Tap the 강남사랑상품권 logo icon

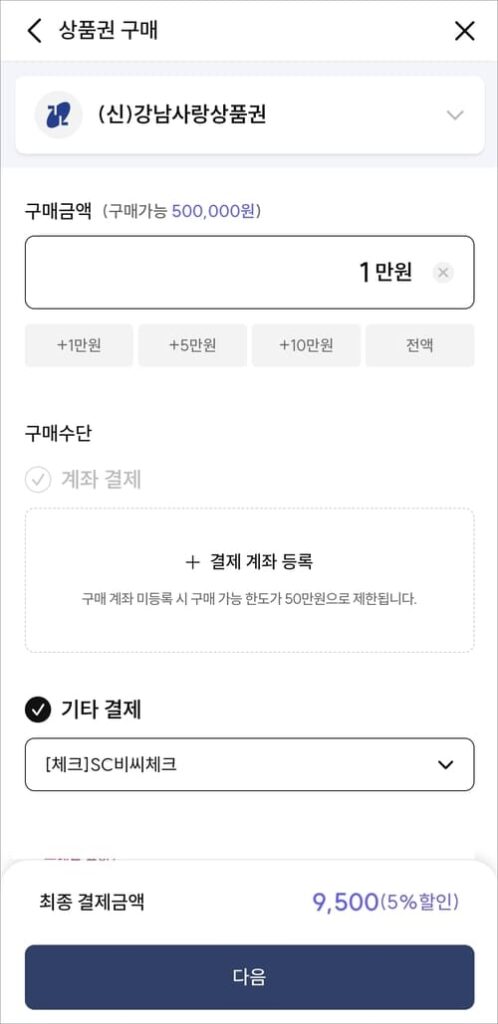pos(58,115)
